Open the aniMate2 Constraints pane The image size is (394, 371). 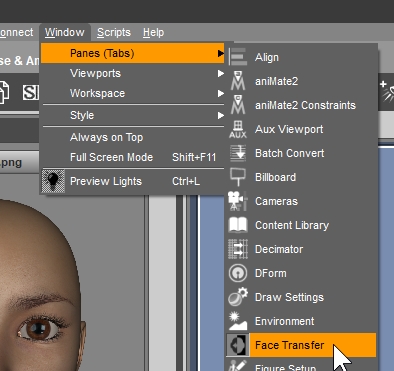302,105
